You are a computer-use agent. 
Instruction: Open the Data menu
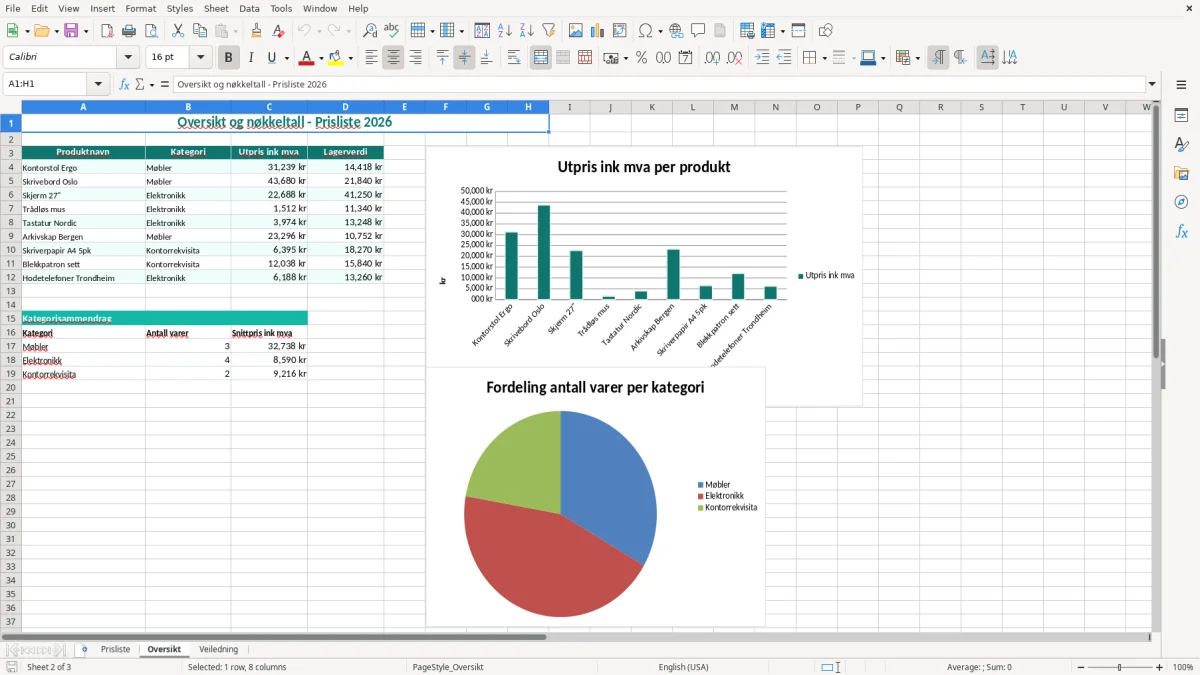click(249, 8)
